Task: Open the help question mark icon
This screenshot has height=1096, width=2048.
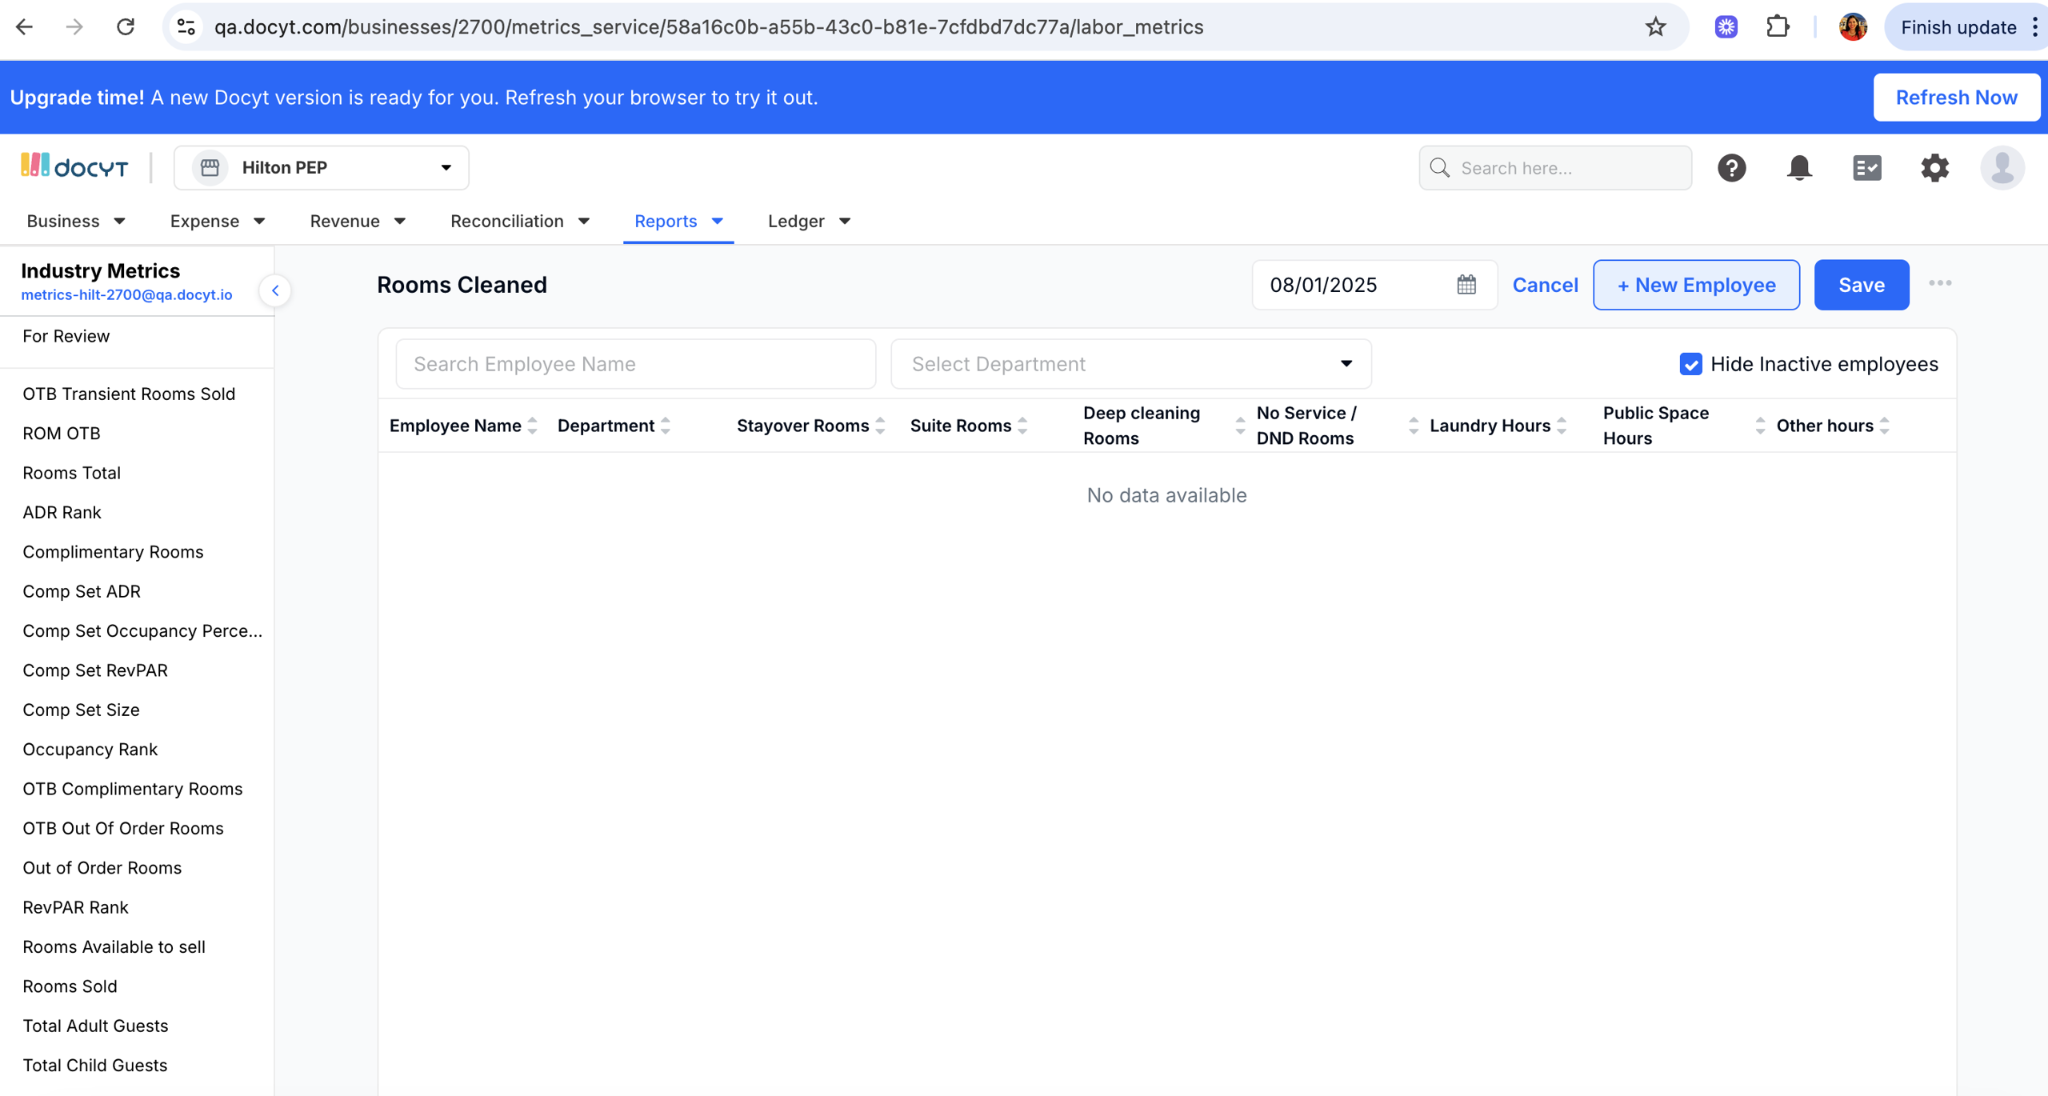Action: pos(1731,168)
